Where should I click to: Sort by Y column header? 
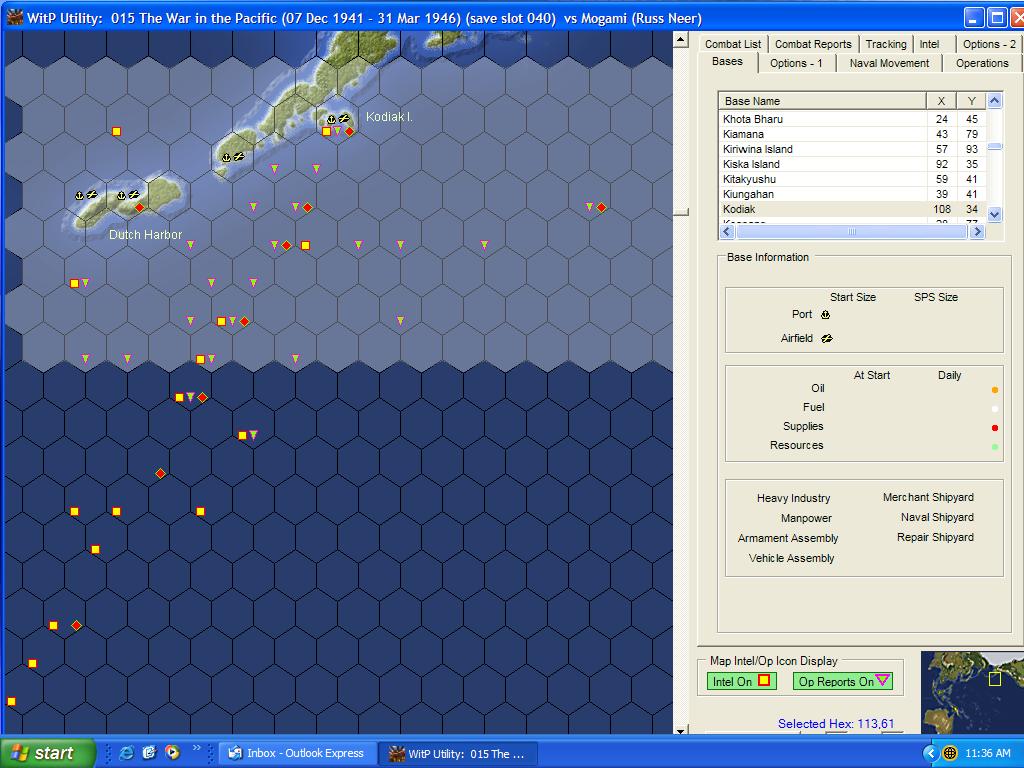point(972,101)
